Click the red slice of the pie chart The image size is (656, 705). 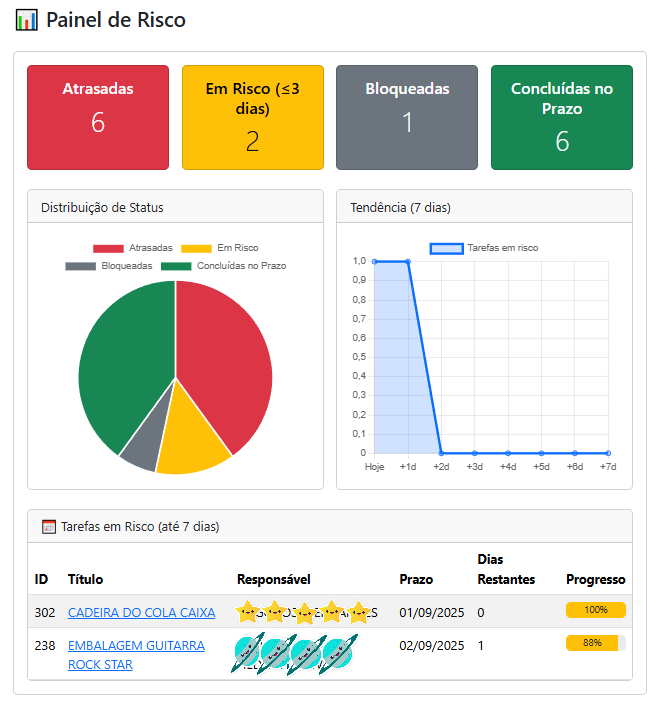click(225, 370)
